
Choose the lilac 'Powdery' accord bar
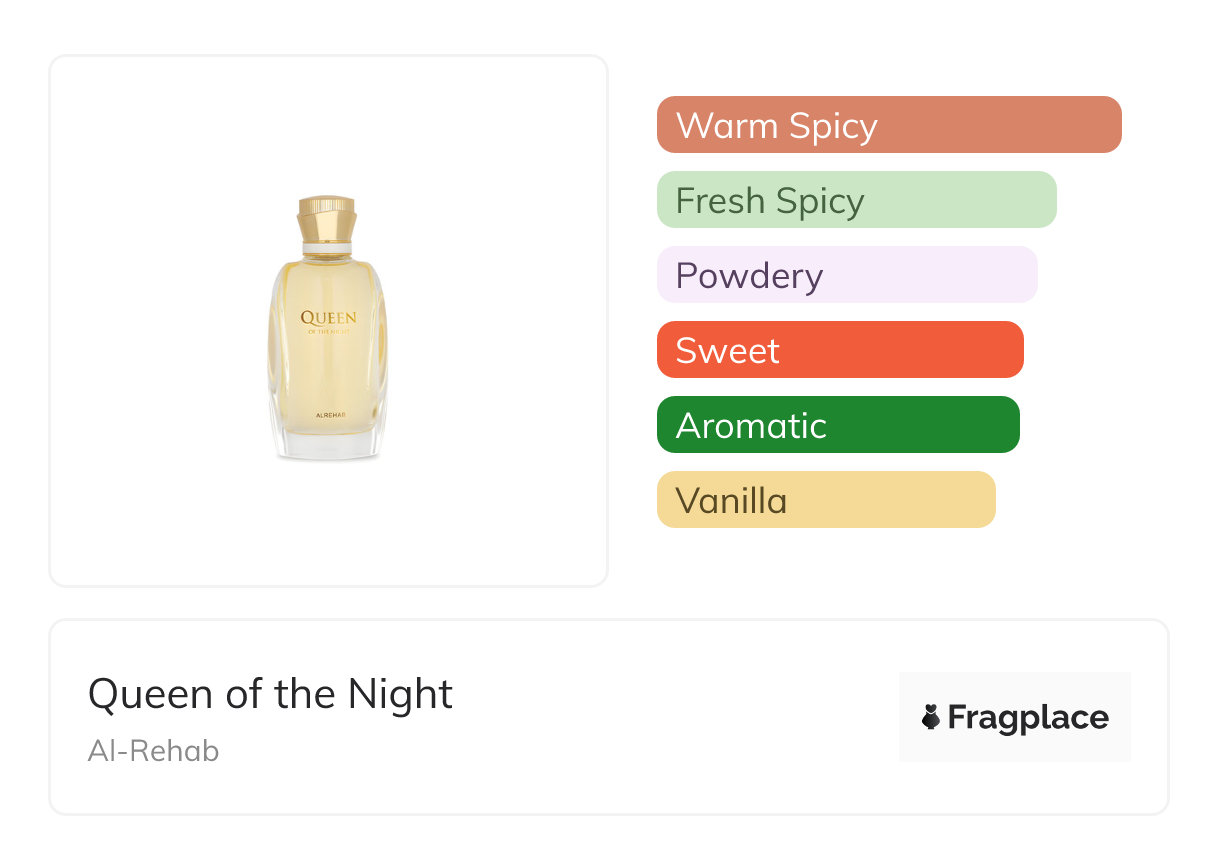point(846,275)
